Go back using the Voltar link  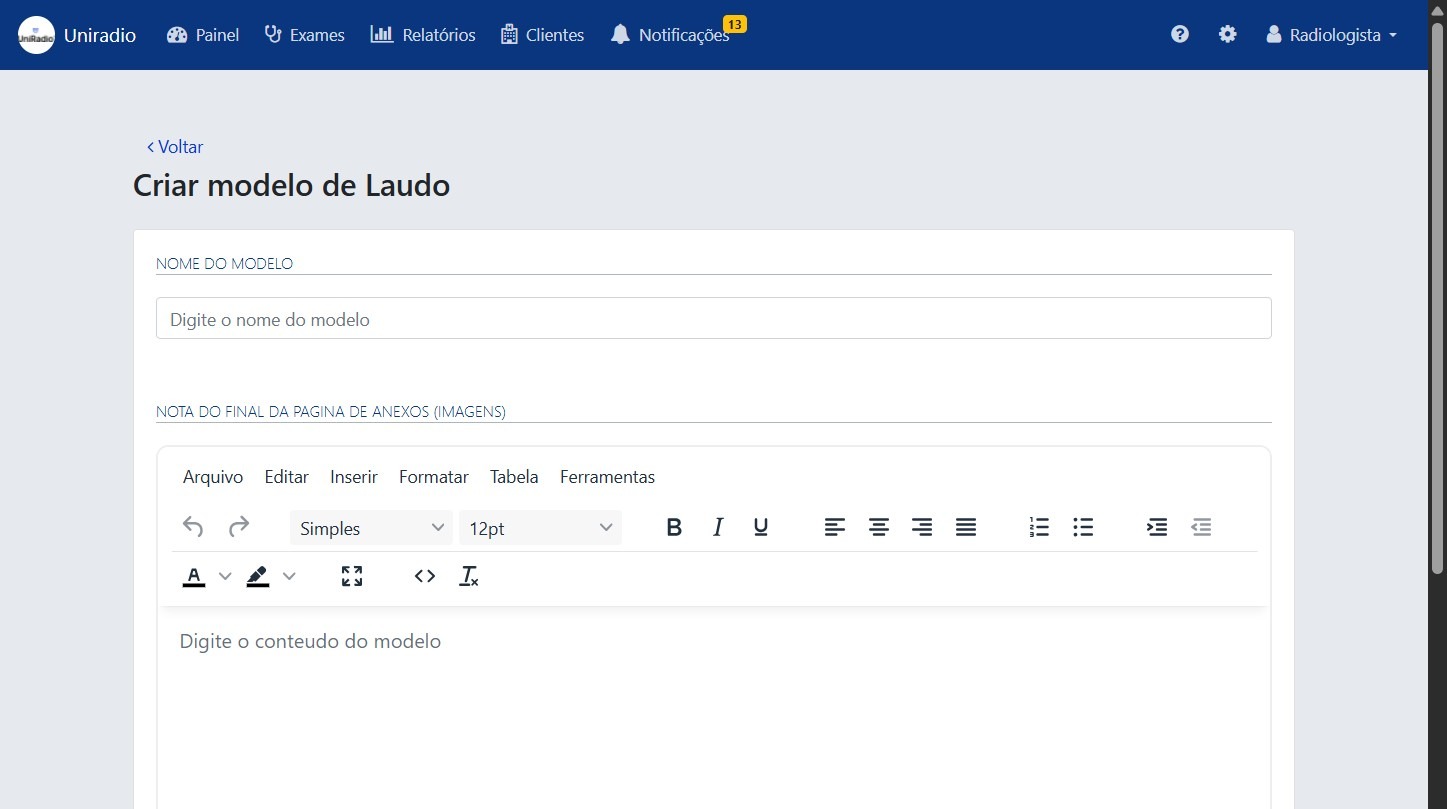175,147
